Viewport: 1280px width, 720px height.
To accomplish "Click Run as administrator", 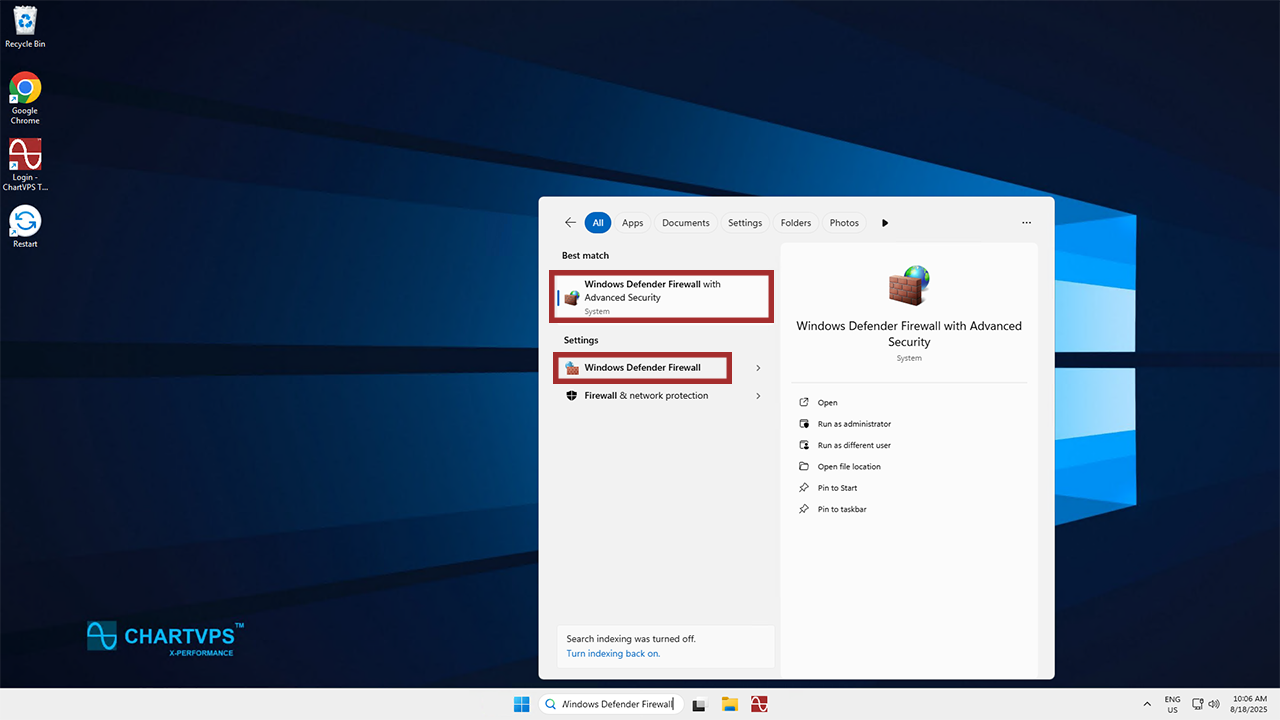I will pos(853,424).
